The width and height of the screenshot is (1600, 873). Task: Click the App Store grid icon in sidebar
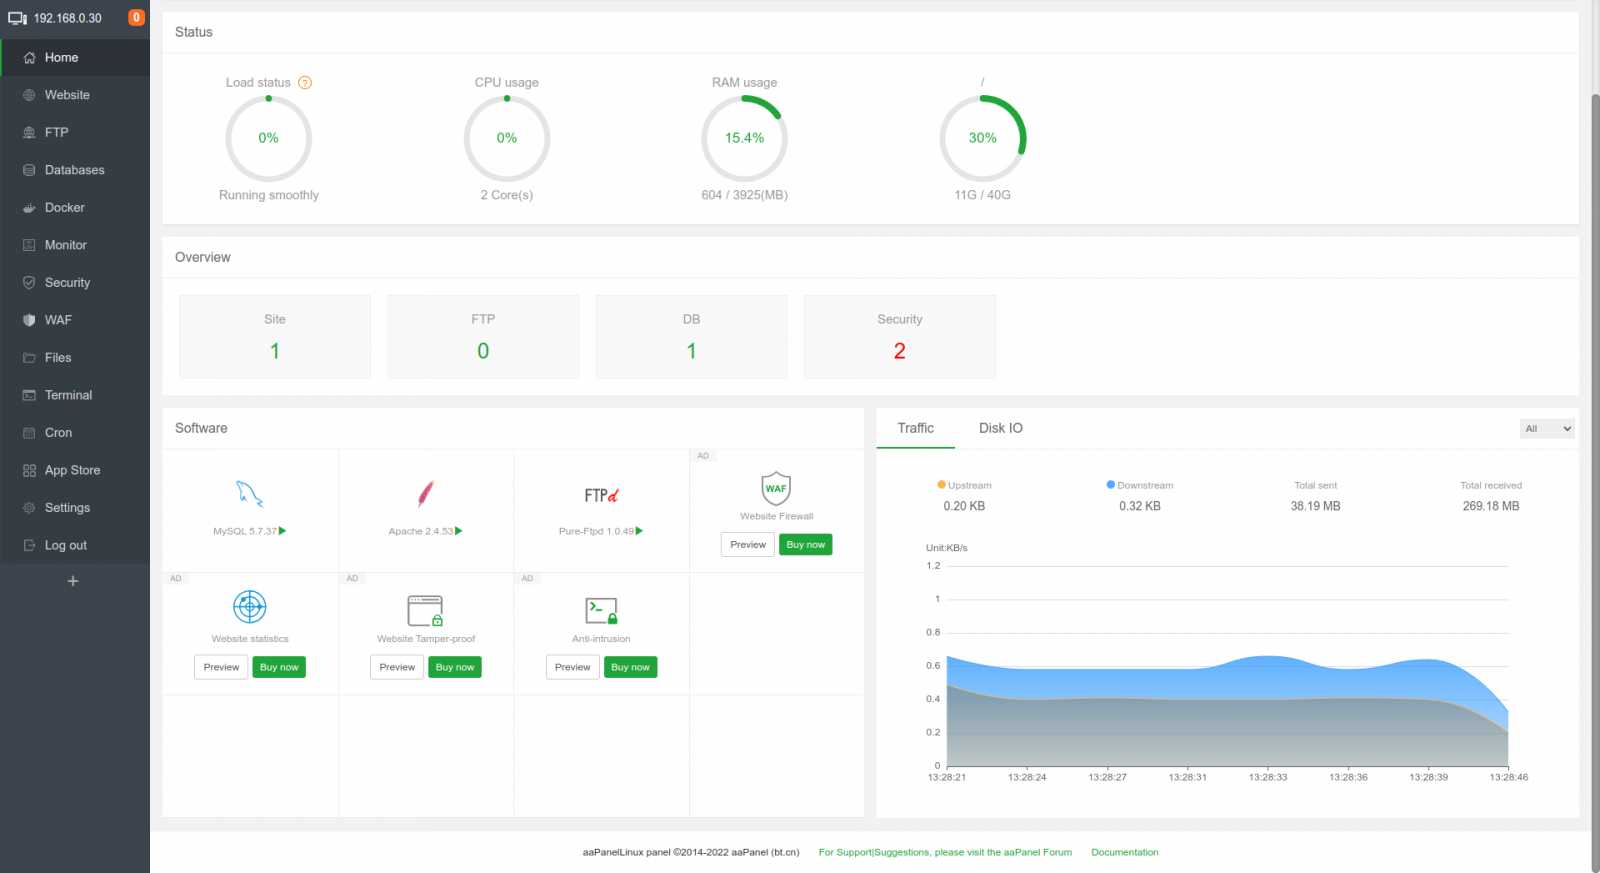[x=29, y=470]
